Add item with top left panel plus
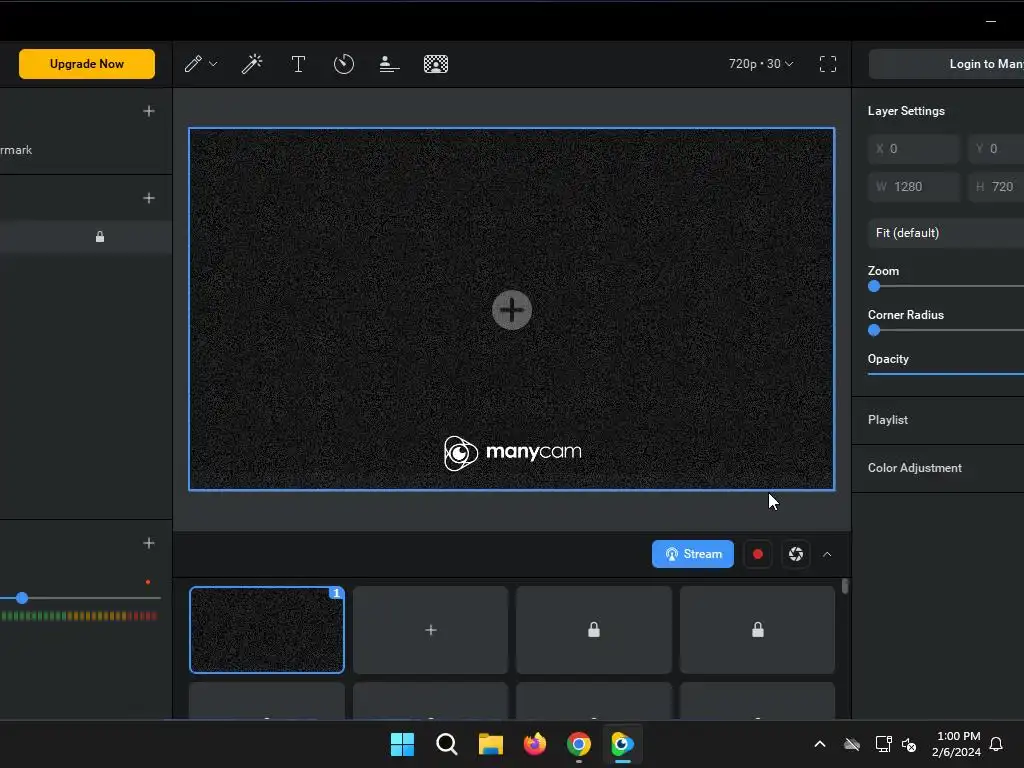Screen dimensions: 1024x768 pyautogui.click(x=149, y=111)
